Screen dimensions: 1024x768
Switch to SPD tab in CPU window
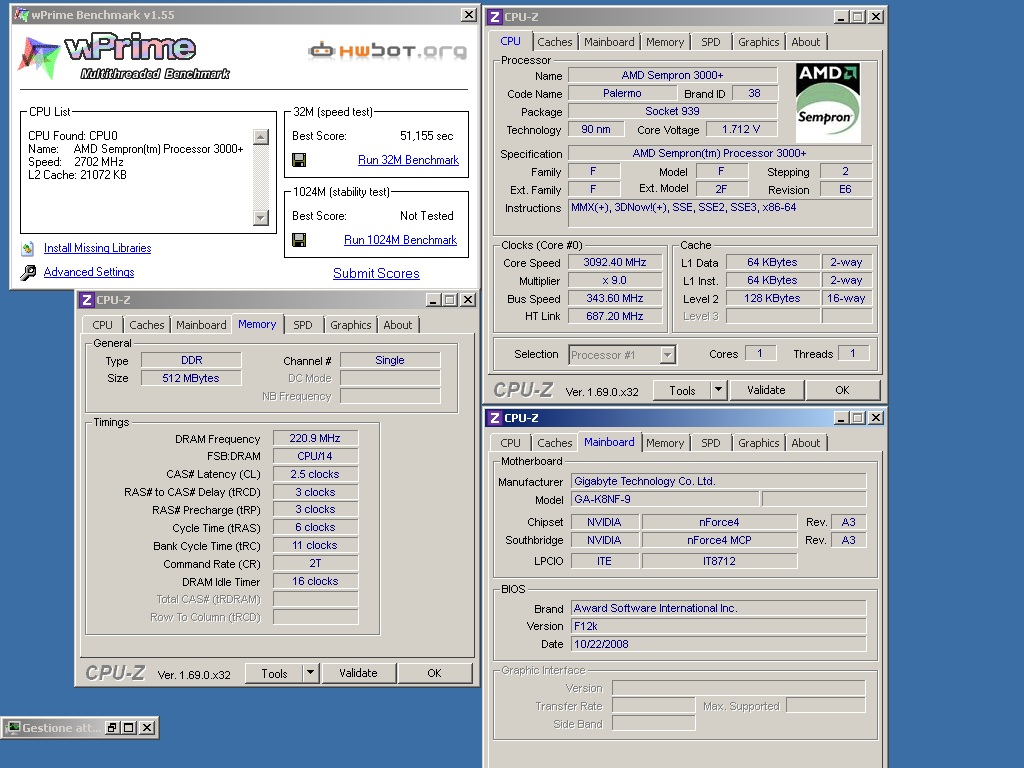pyautogui.click(x=711, y=42)
